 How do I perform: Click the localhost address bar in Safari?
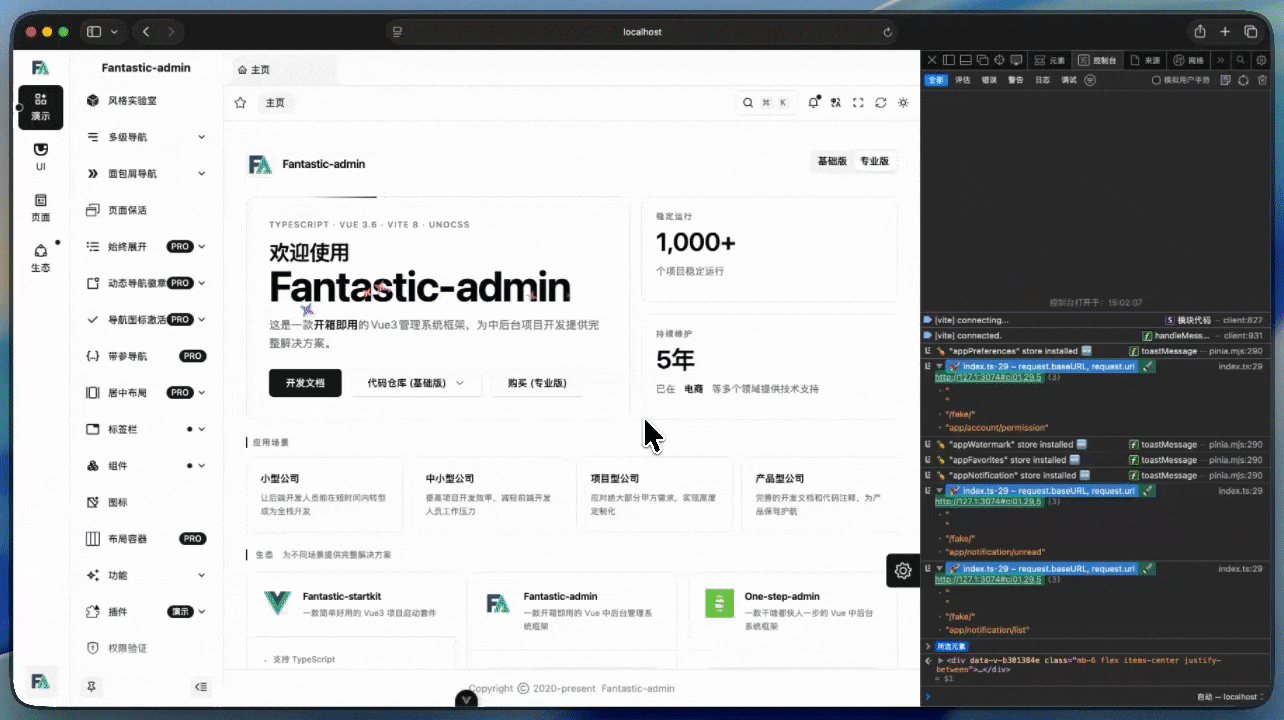642,32
